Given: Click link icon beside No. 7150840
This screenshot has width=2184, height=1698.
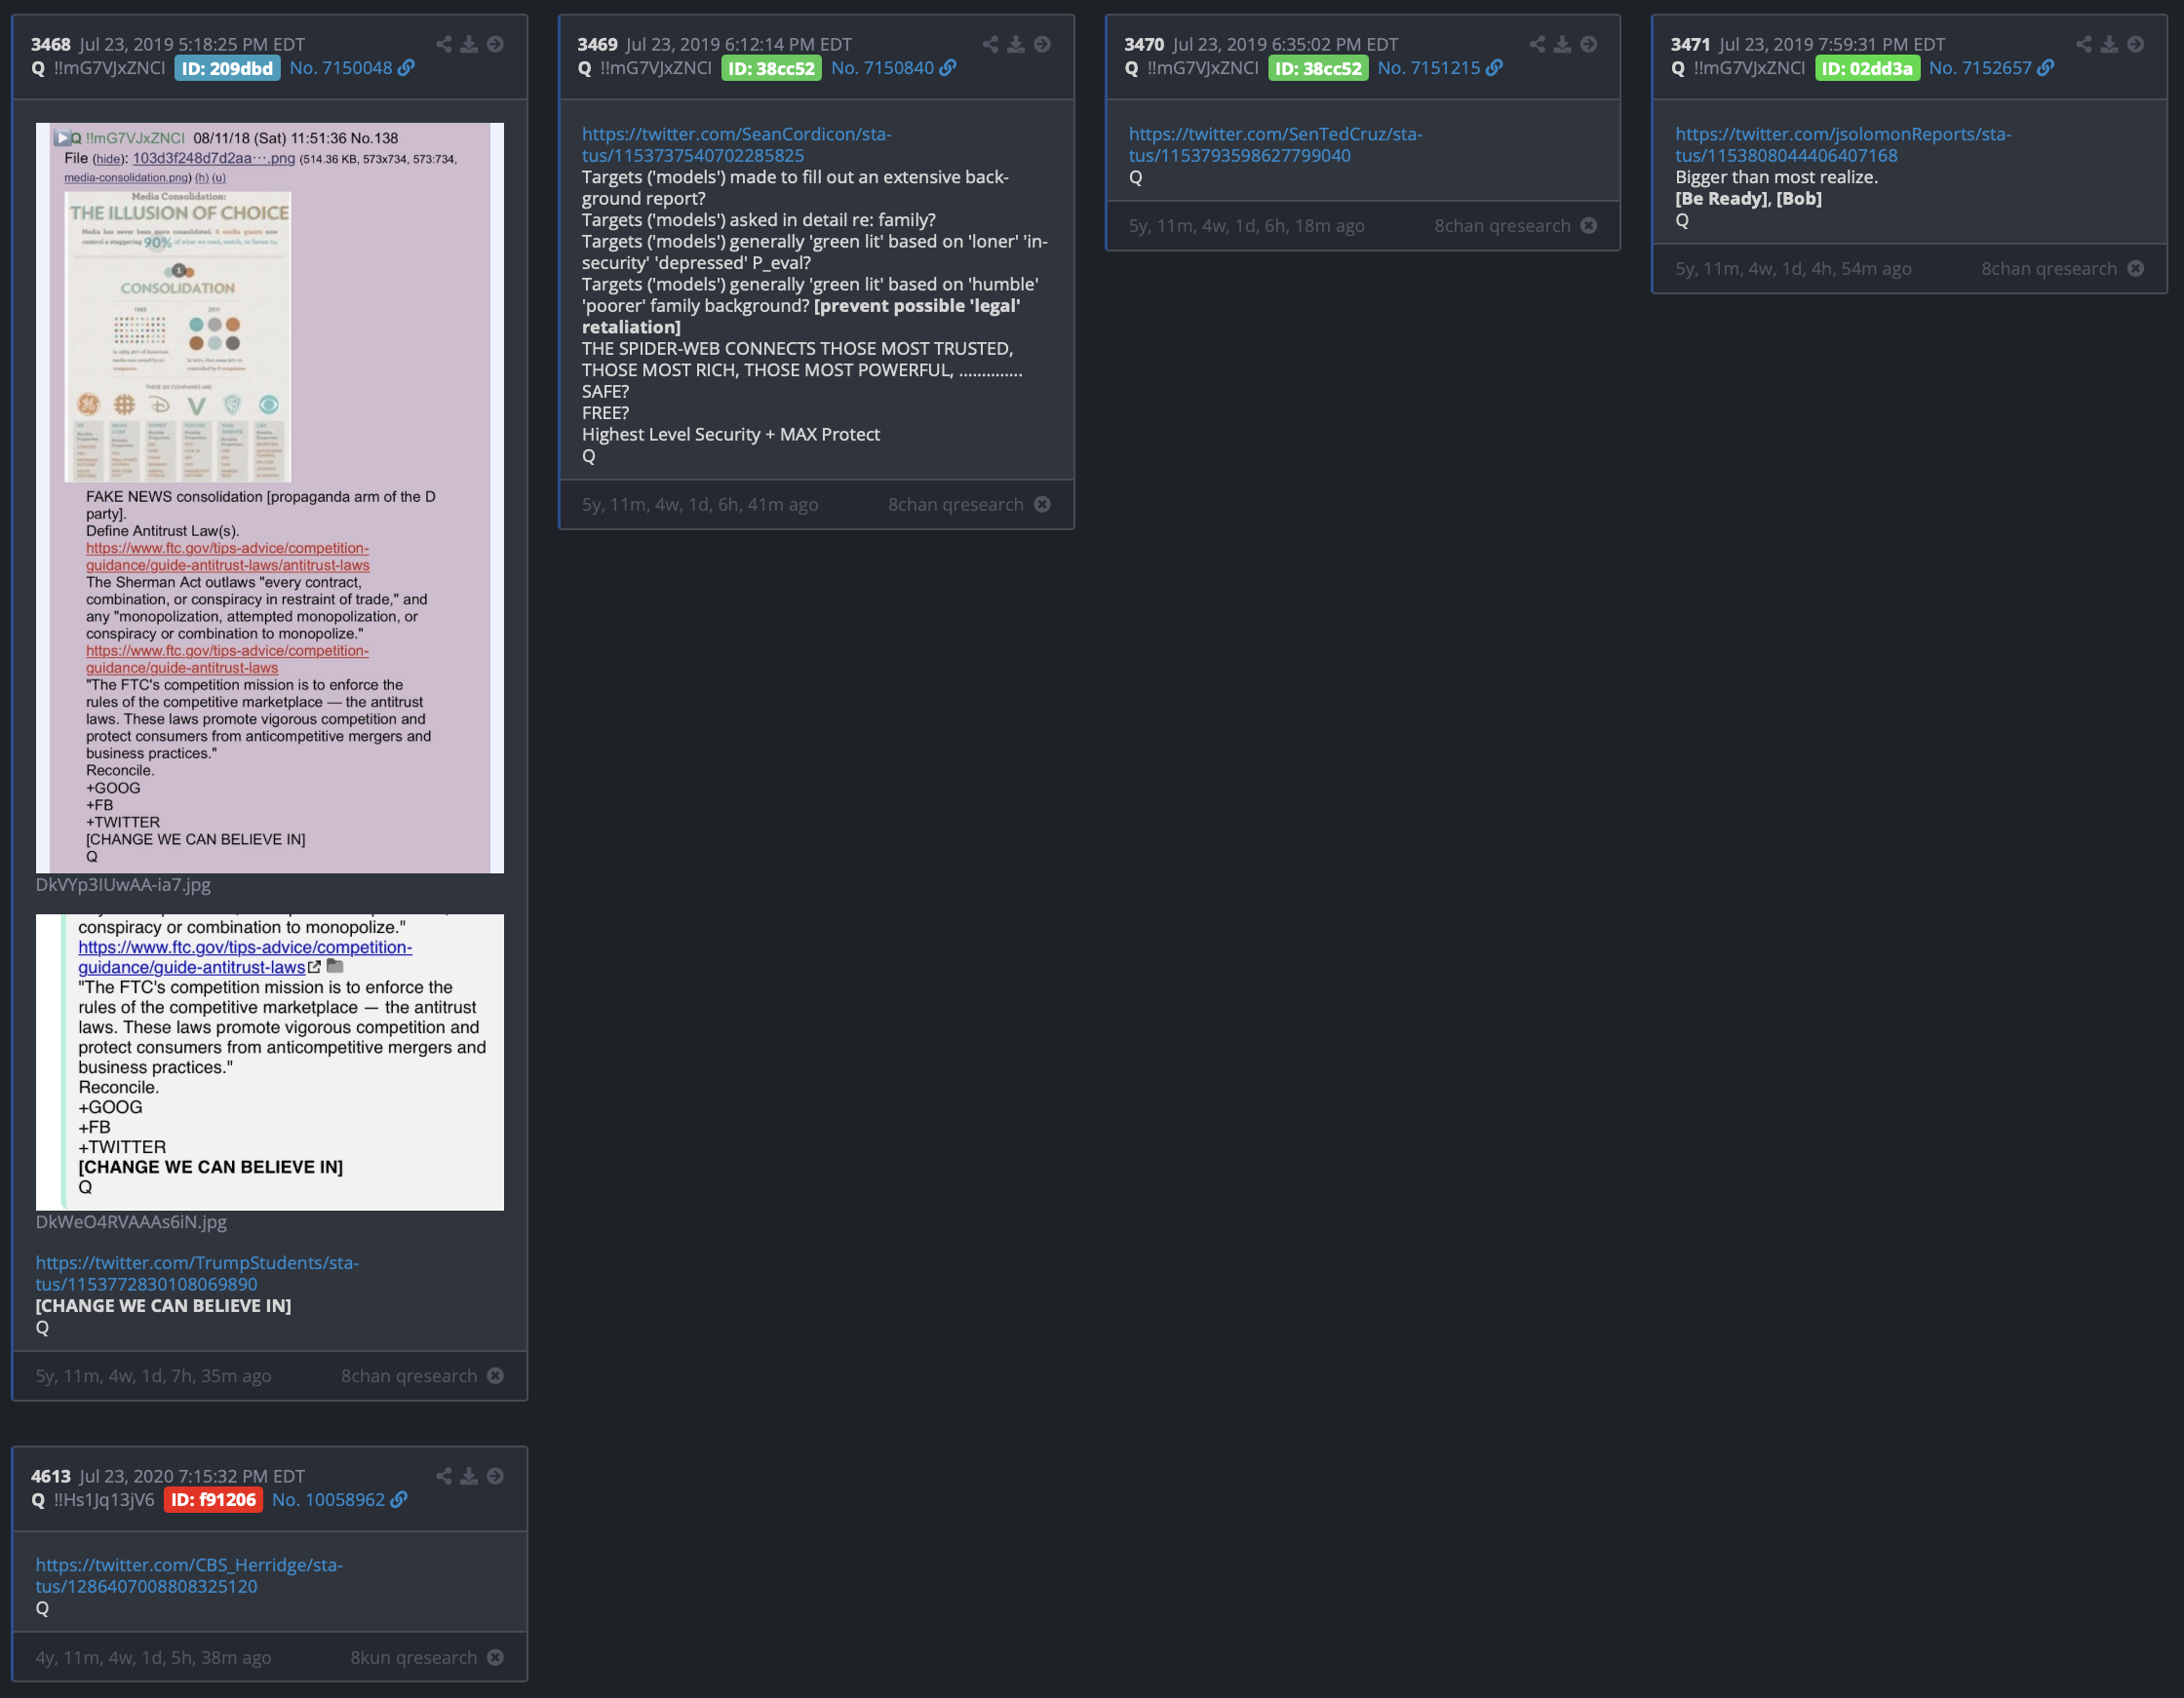Looking at the screenshot, I should pyautogui.click(x=948, y=68).
